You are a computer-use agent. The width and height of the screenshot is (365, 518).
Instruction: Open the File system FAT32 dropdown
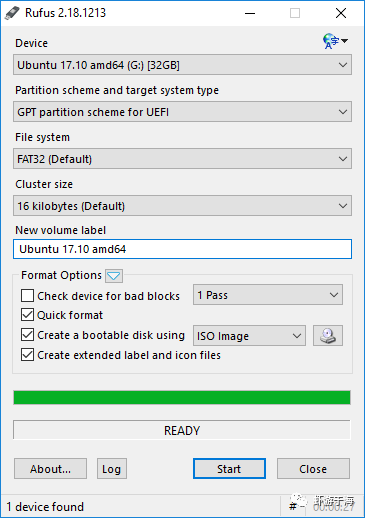click(182, 159)
